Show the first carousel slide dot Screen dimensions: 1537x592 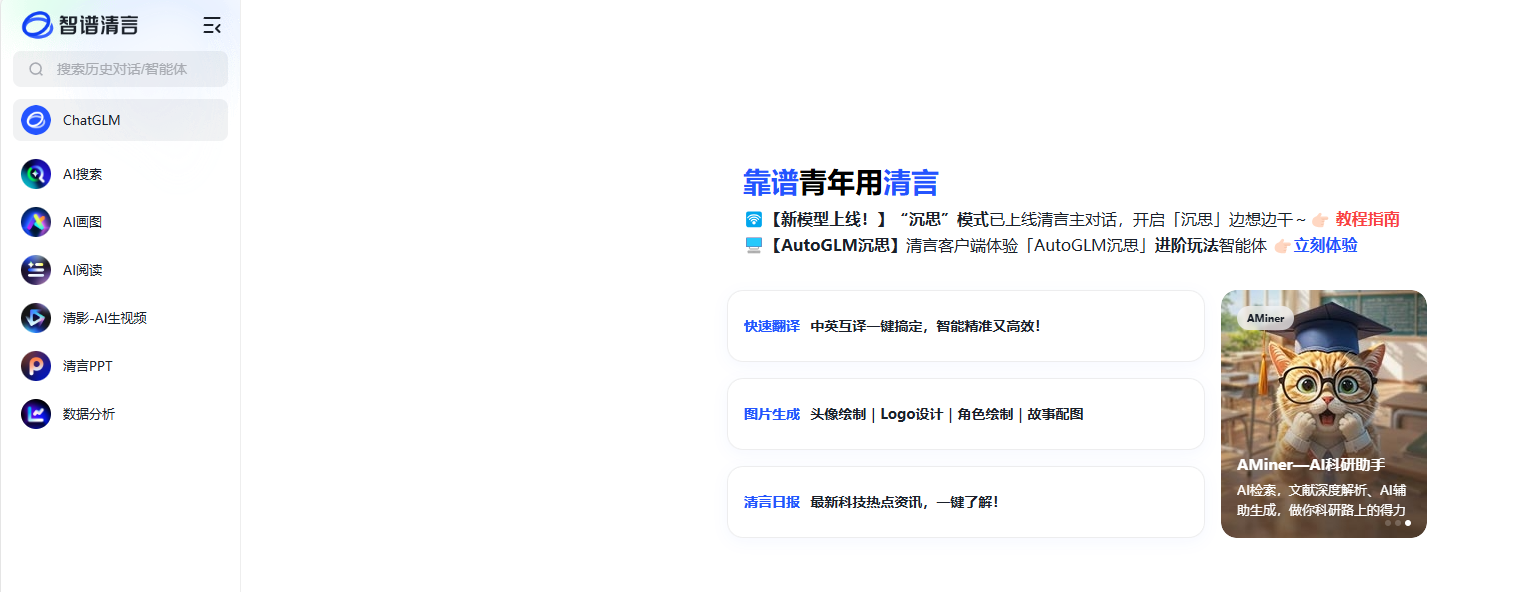pyautogui.click(x=1388, y=523)
